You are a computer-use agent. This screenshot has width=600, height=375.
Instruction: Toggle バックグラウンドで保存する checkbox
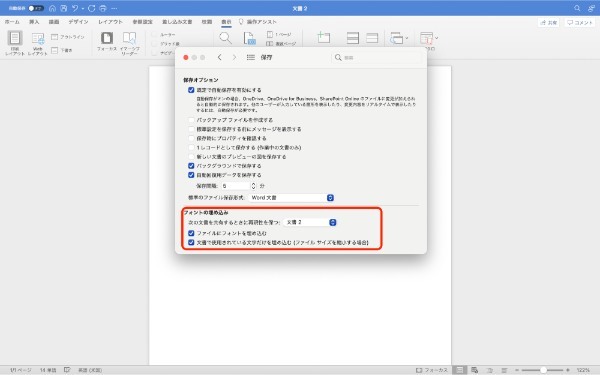pos(191,166)
